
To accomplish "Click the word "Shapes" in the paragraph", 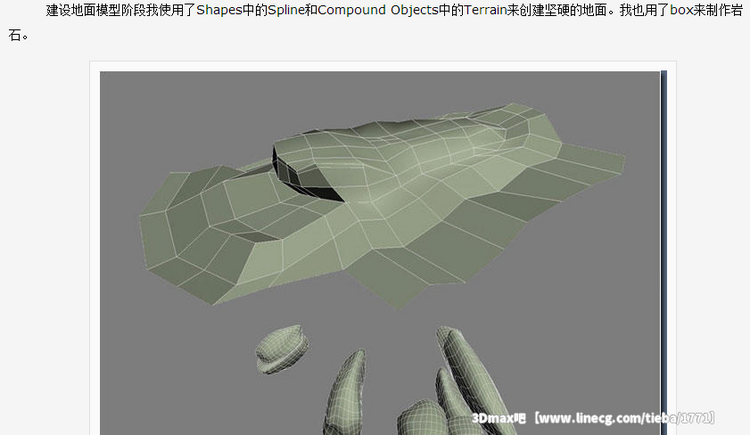I will click(219, 10).
